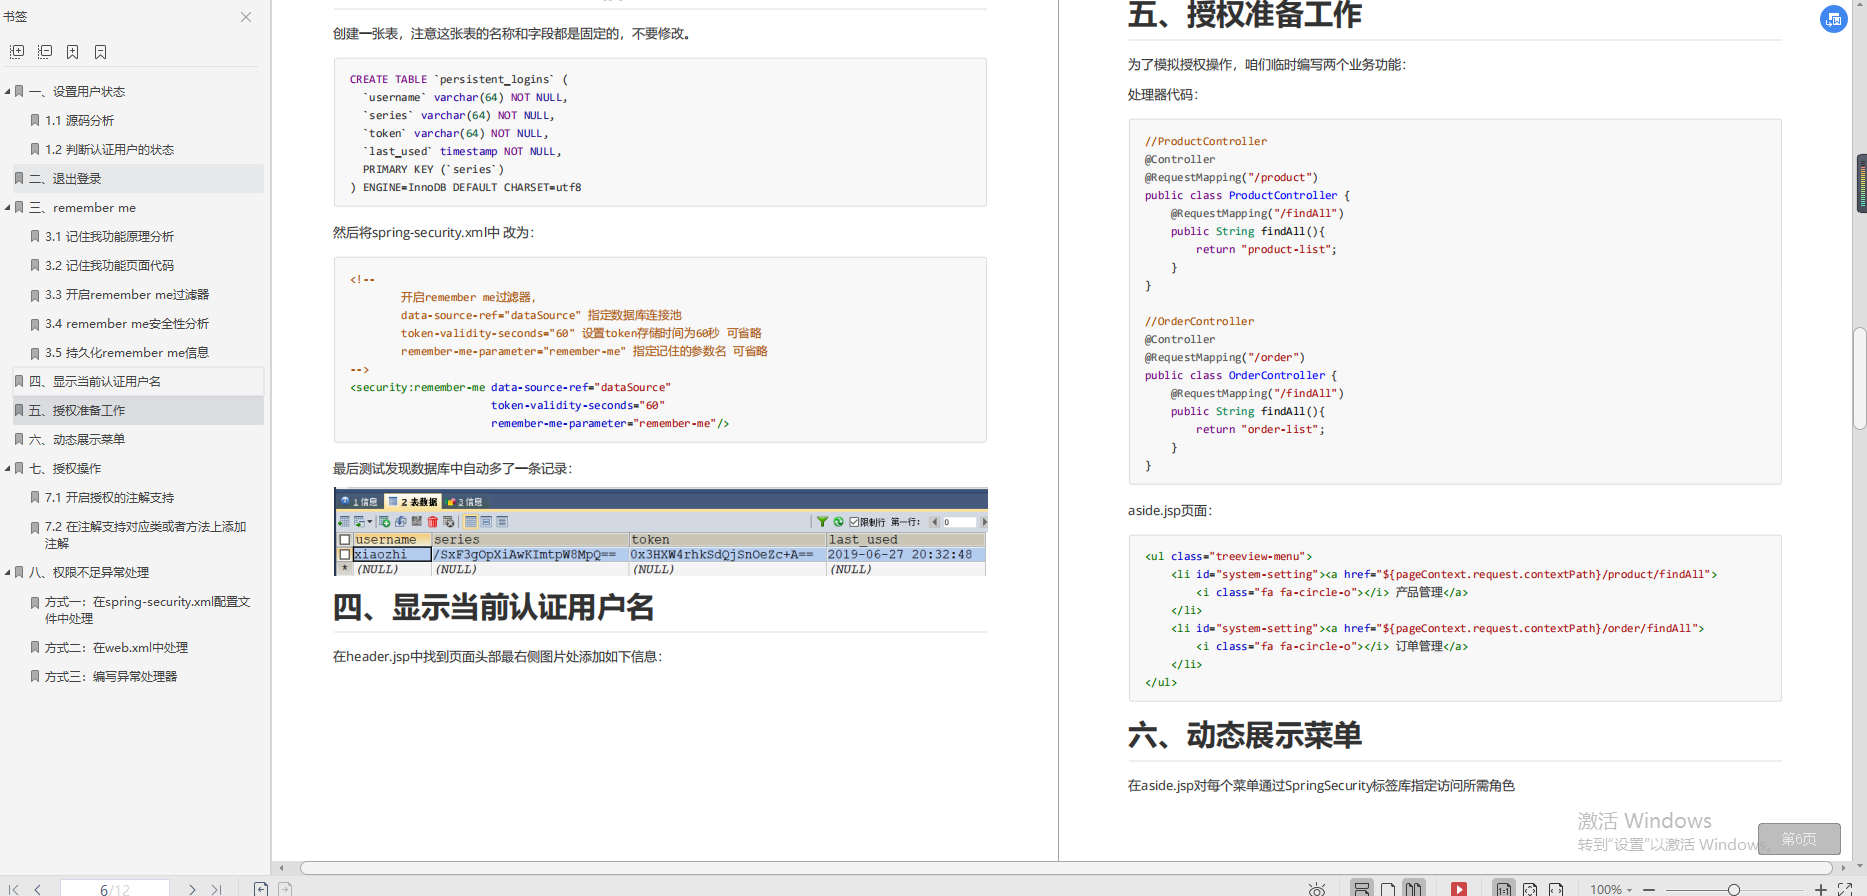Open bookmark 3.5 持久化remember me信息
Screen dimensions: 1867x896
point(127,353)
